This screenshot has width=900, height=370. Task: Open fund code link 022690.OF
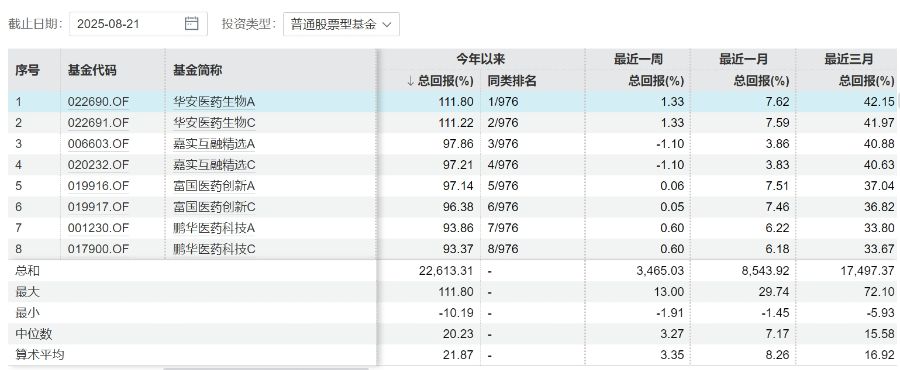pyautogui.click(x=98, y=102)
